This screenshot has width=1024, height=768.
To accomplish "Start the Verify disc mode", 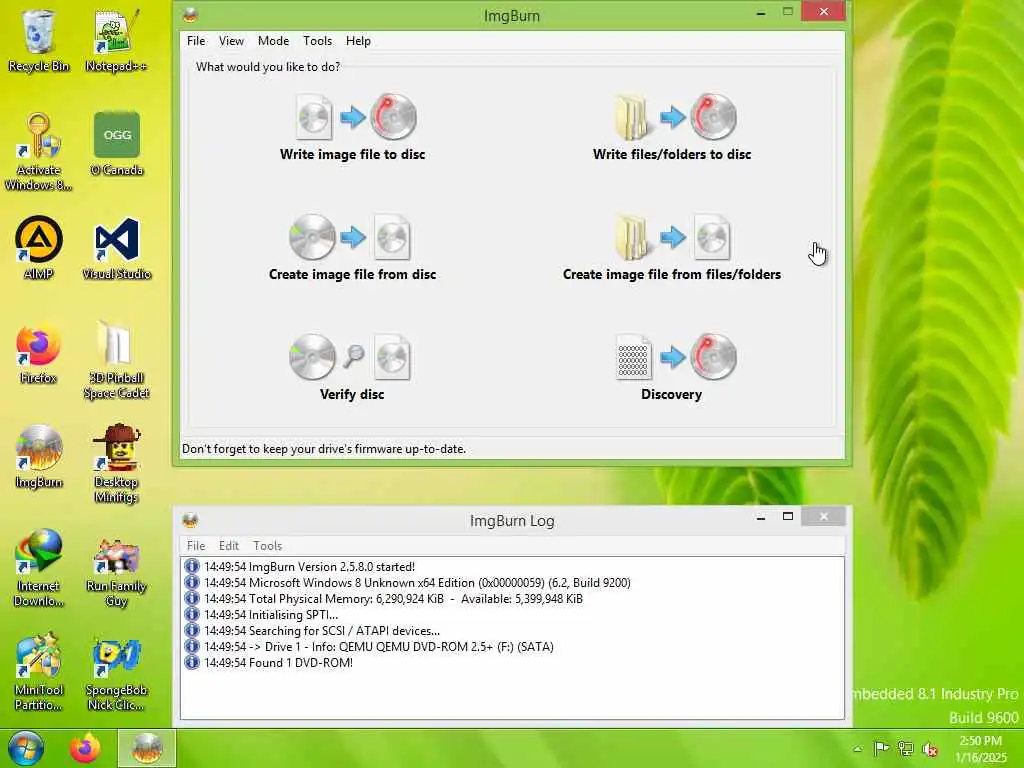I will [x=350, y=357].
